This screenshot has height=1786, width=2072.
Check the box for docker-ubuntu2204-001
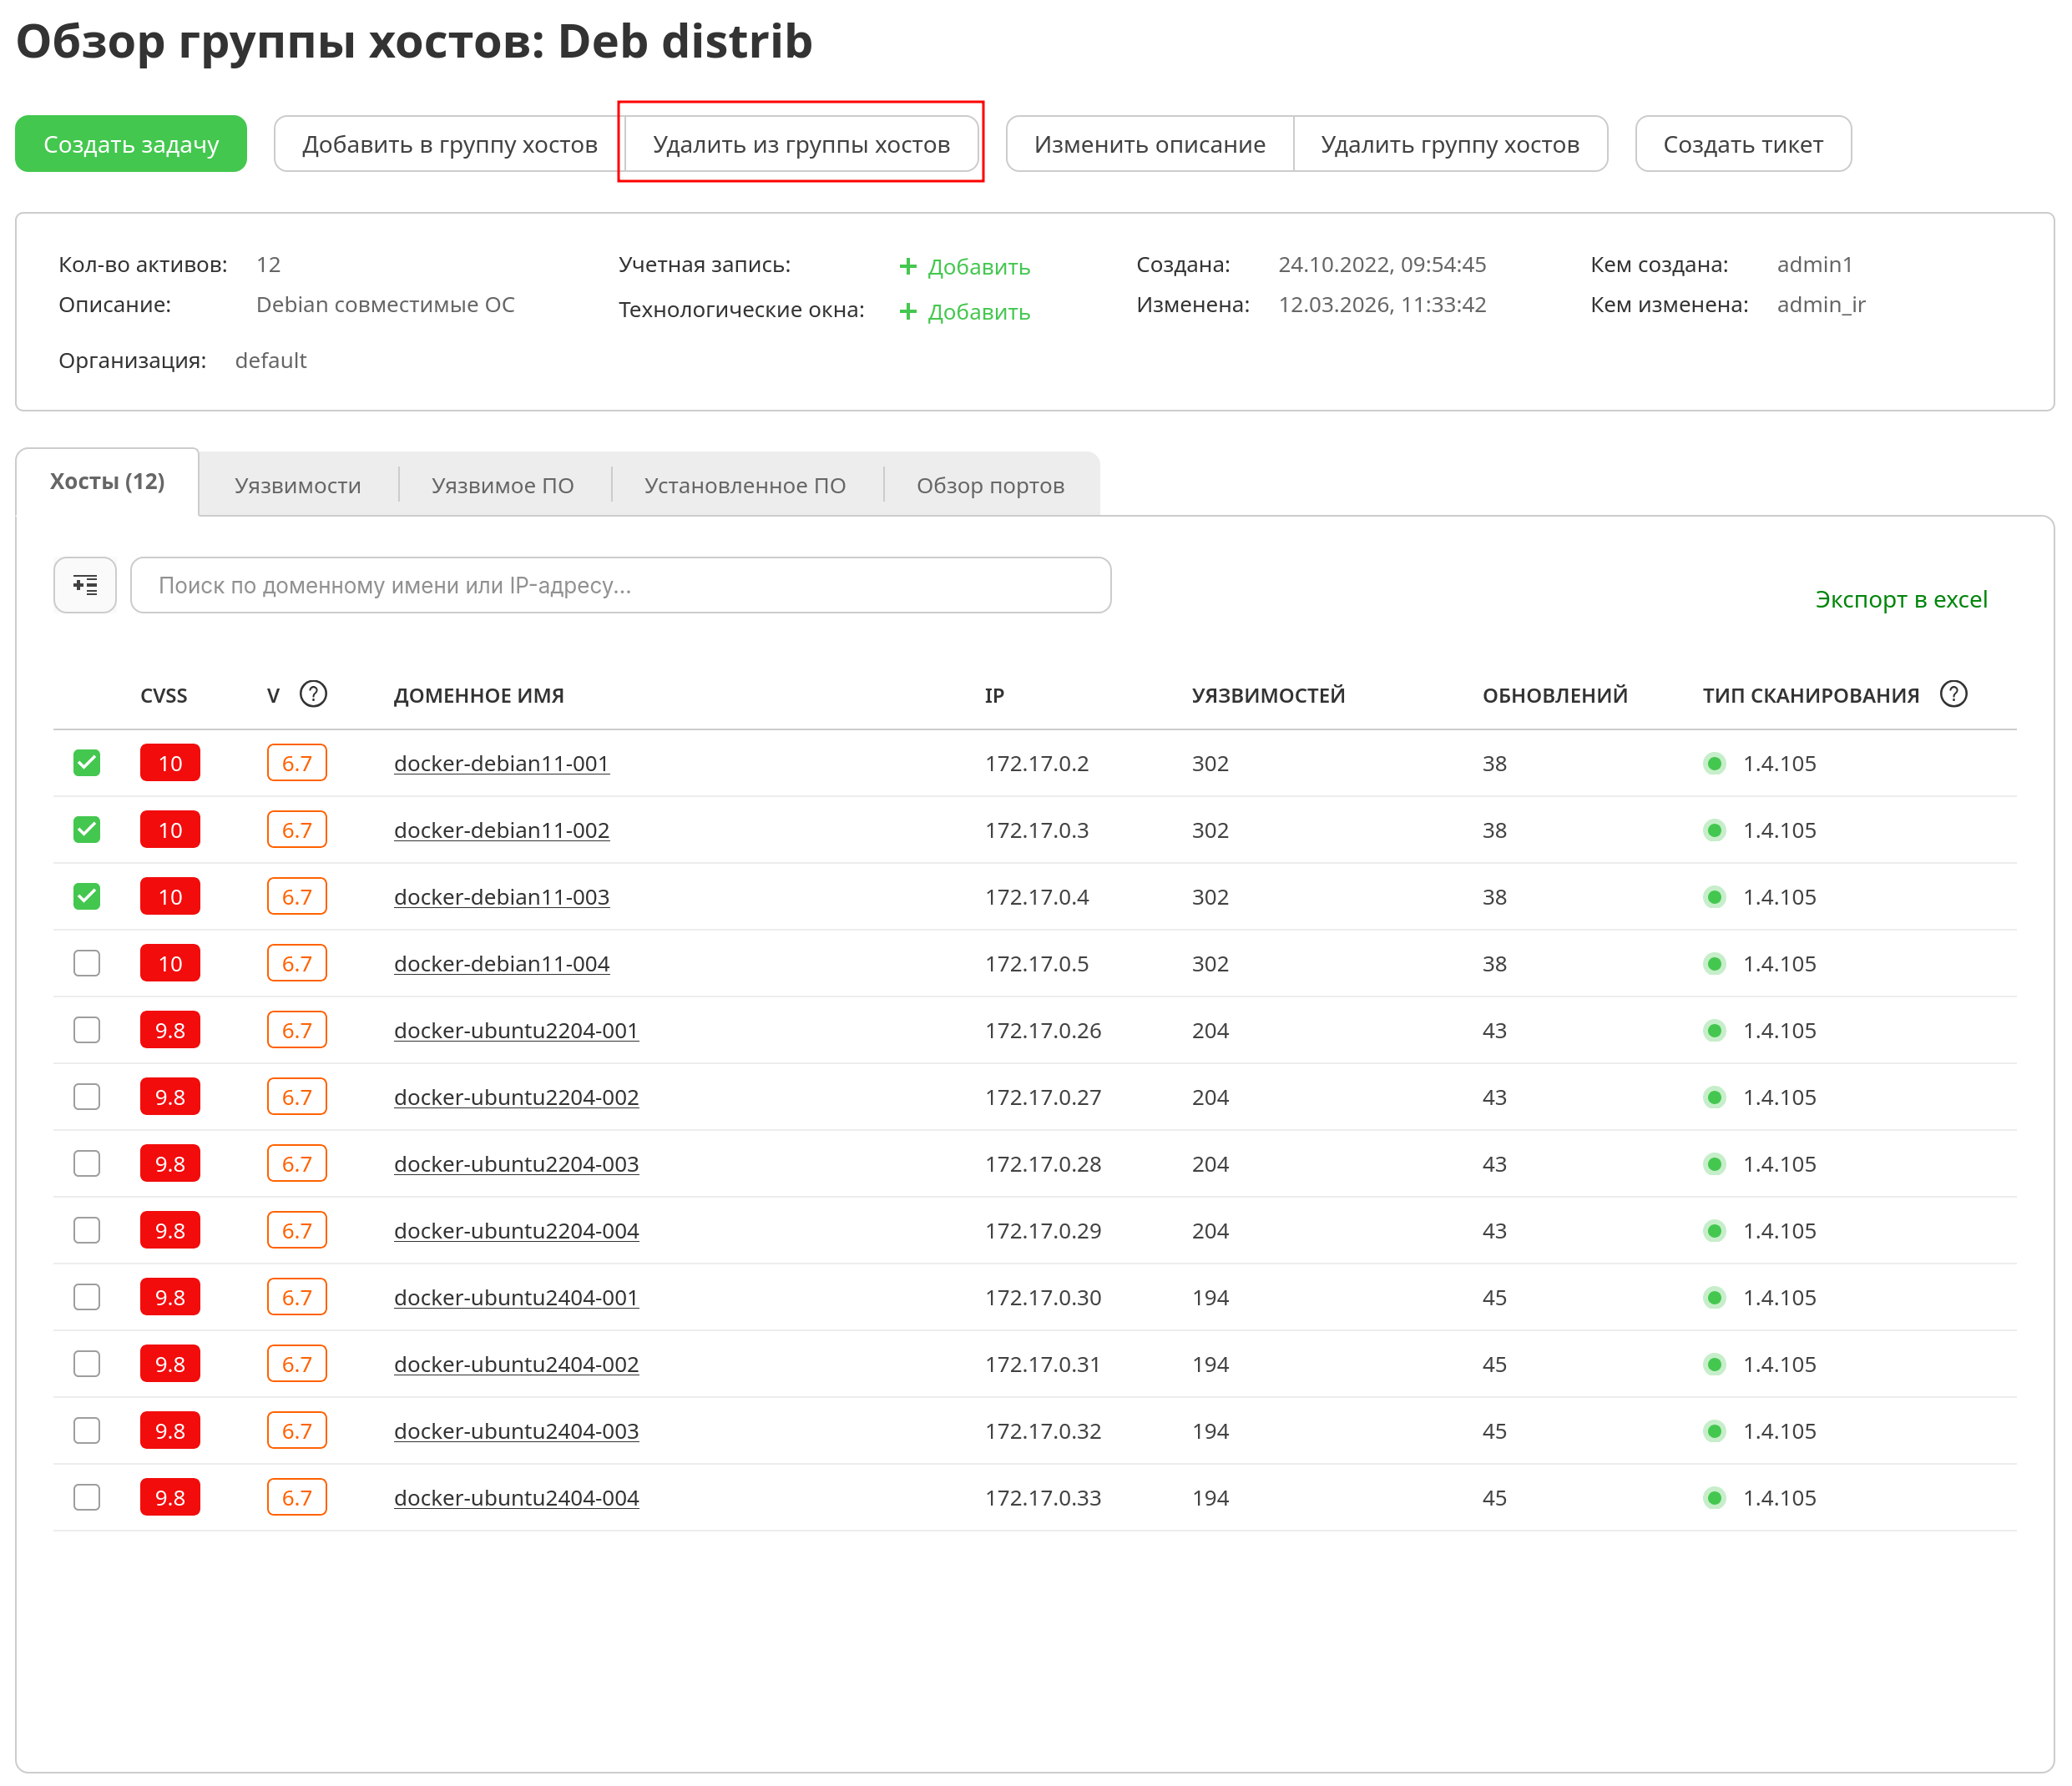(x=87, y=1030)
